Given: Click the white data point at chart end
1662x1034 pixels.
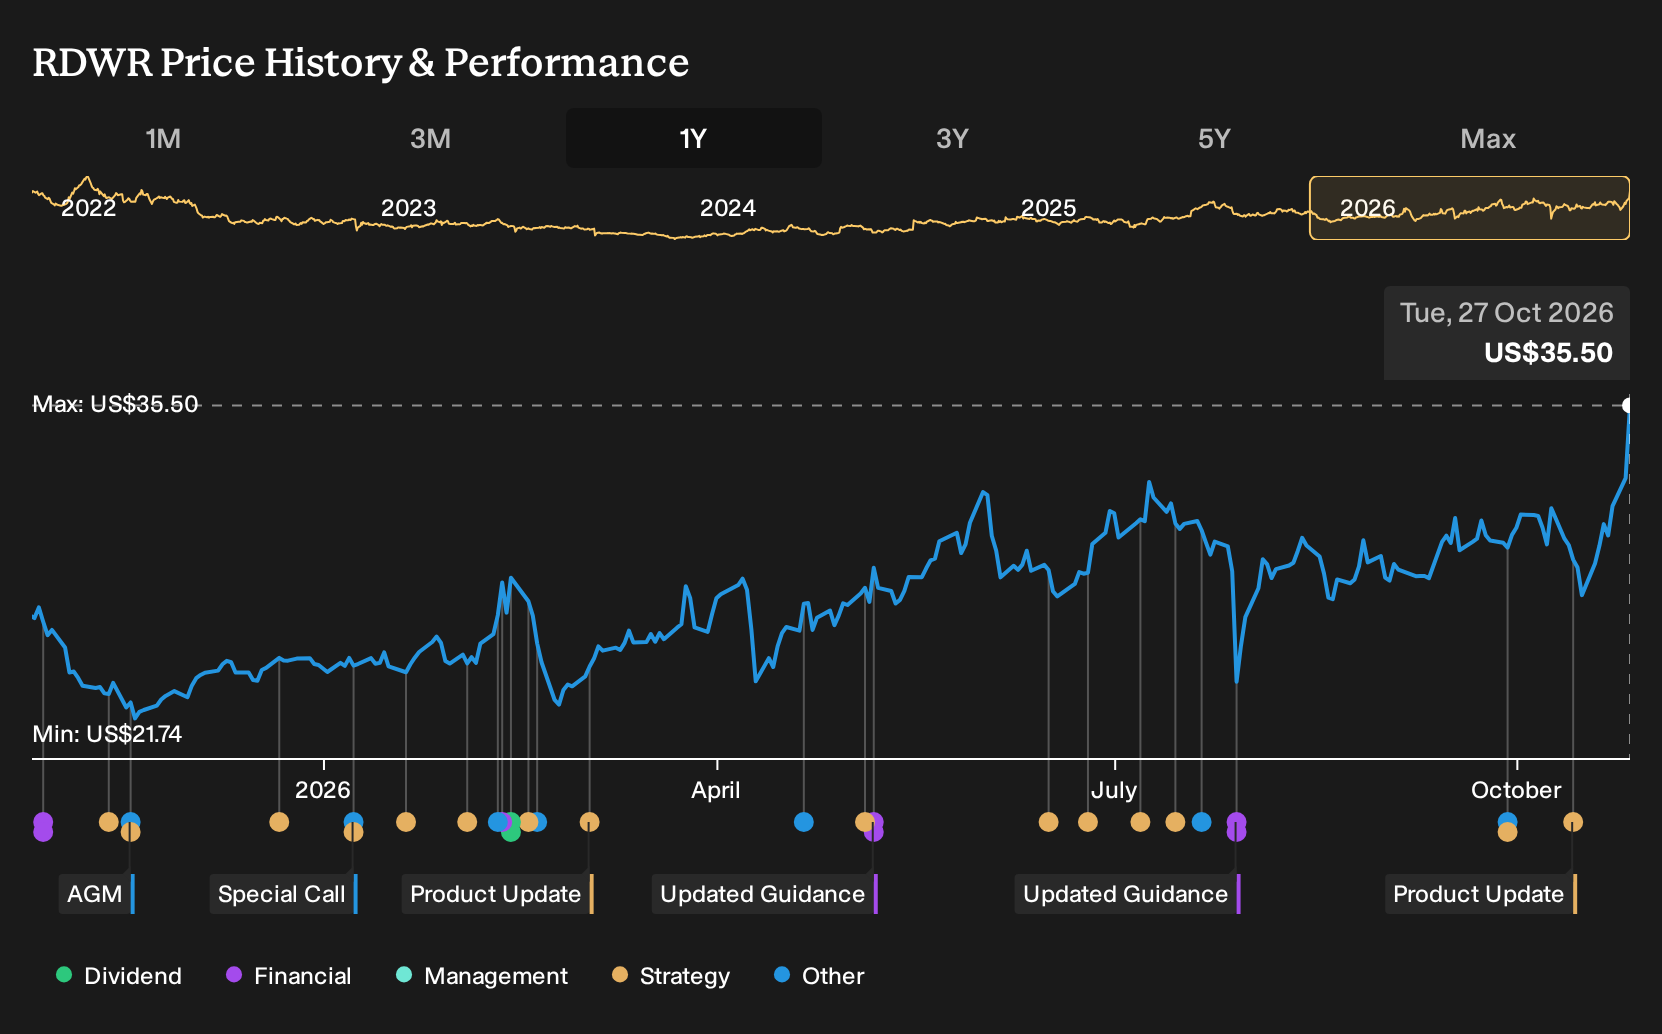Looking at the screenshot, I should [x=1628, y=405].
